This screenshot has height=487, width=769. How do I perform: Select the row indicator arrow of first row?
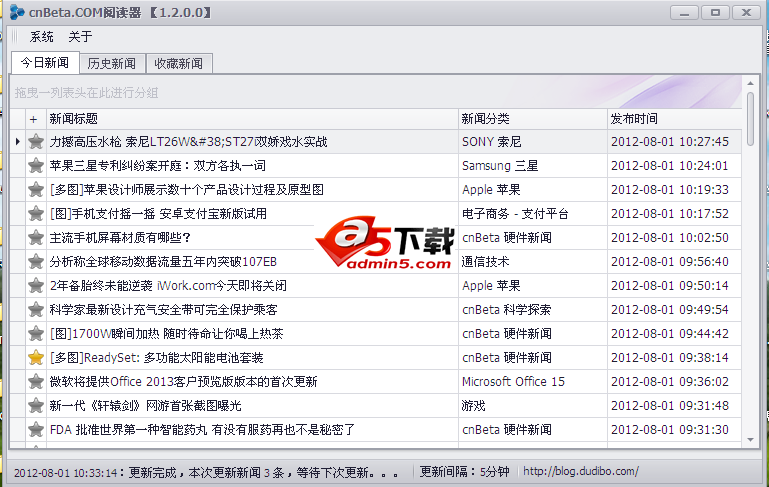point(18,142)
